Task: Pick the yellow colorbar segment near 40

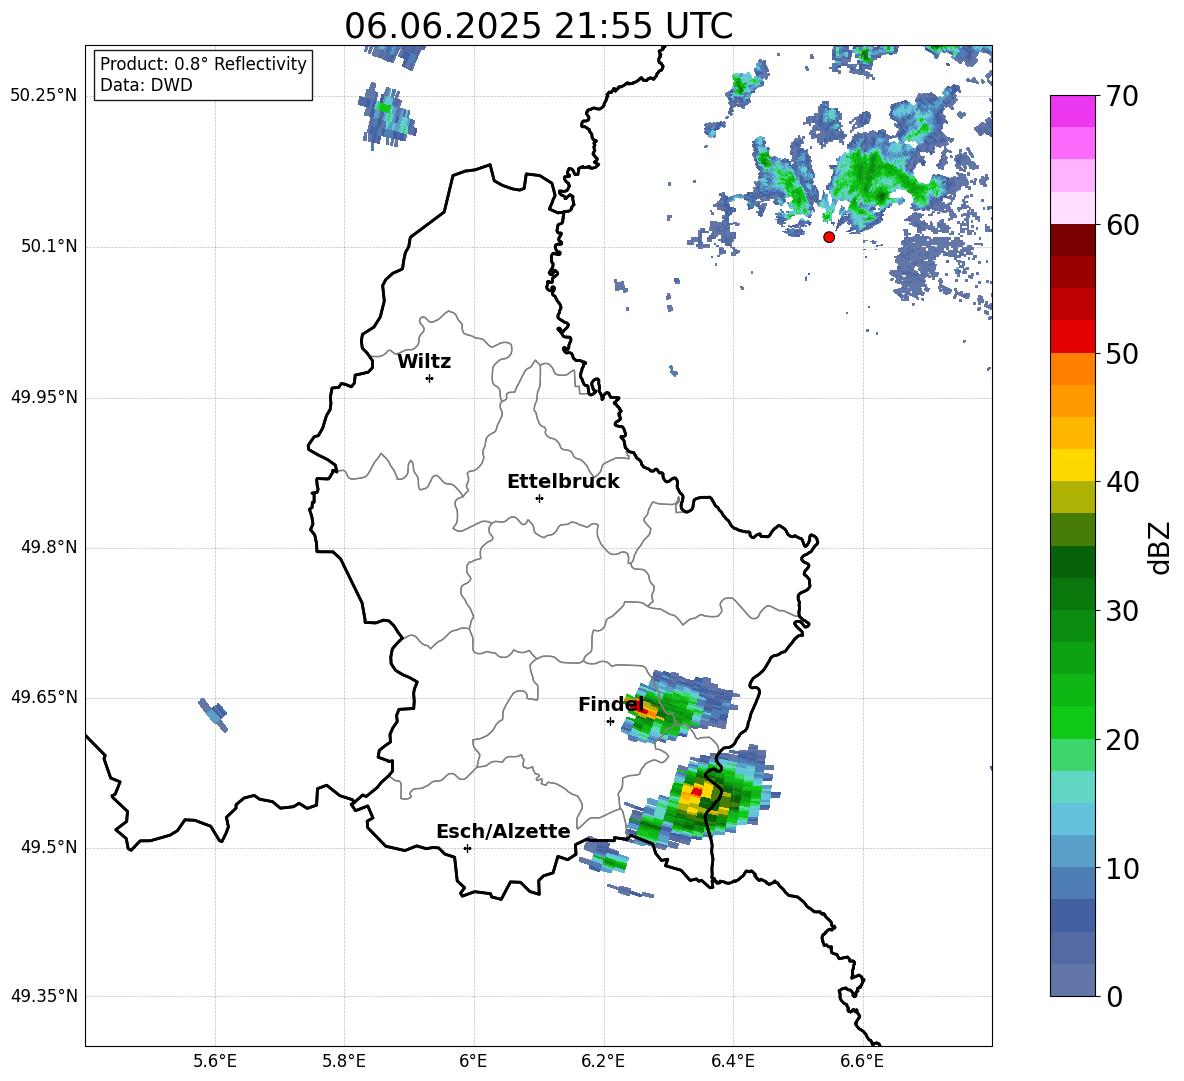Action: (x=1072, y=465)
